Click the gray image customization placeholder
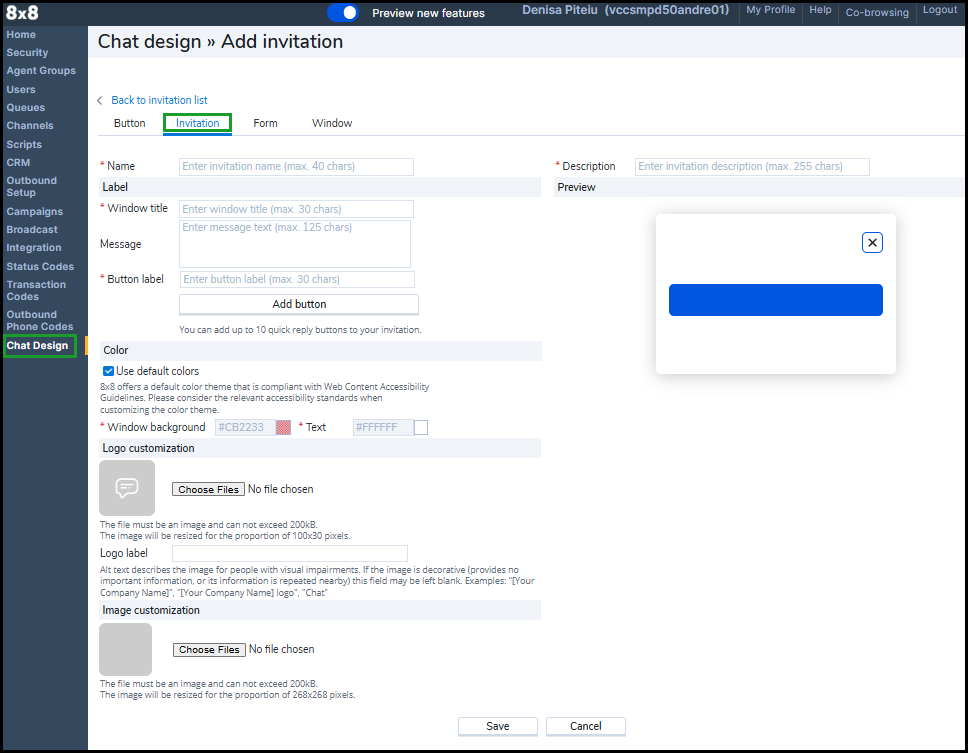This screenshot has height=753, width=968. [x=126, y=649]
